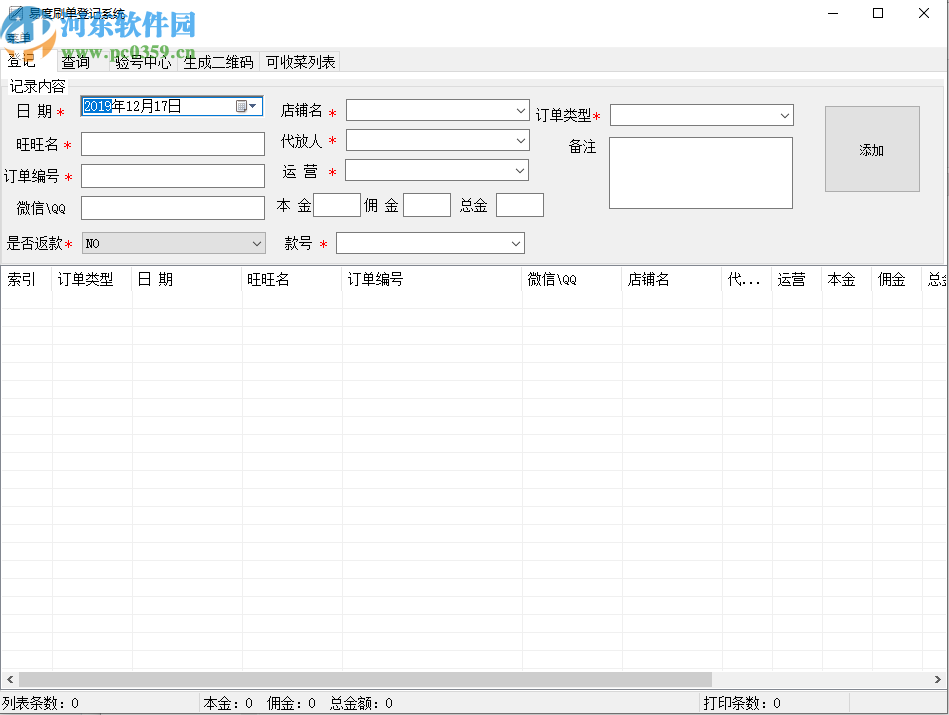Click inside the 备注 text area

click(x=701, y=173)
